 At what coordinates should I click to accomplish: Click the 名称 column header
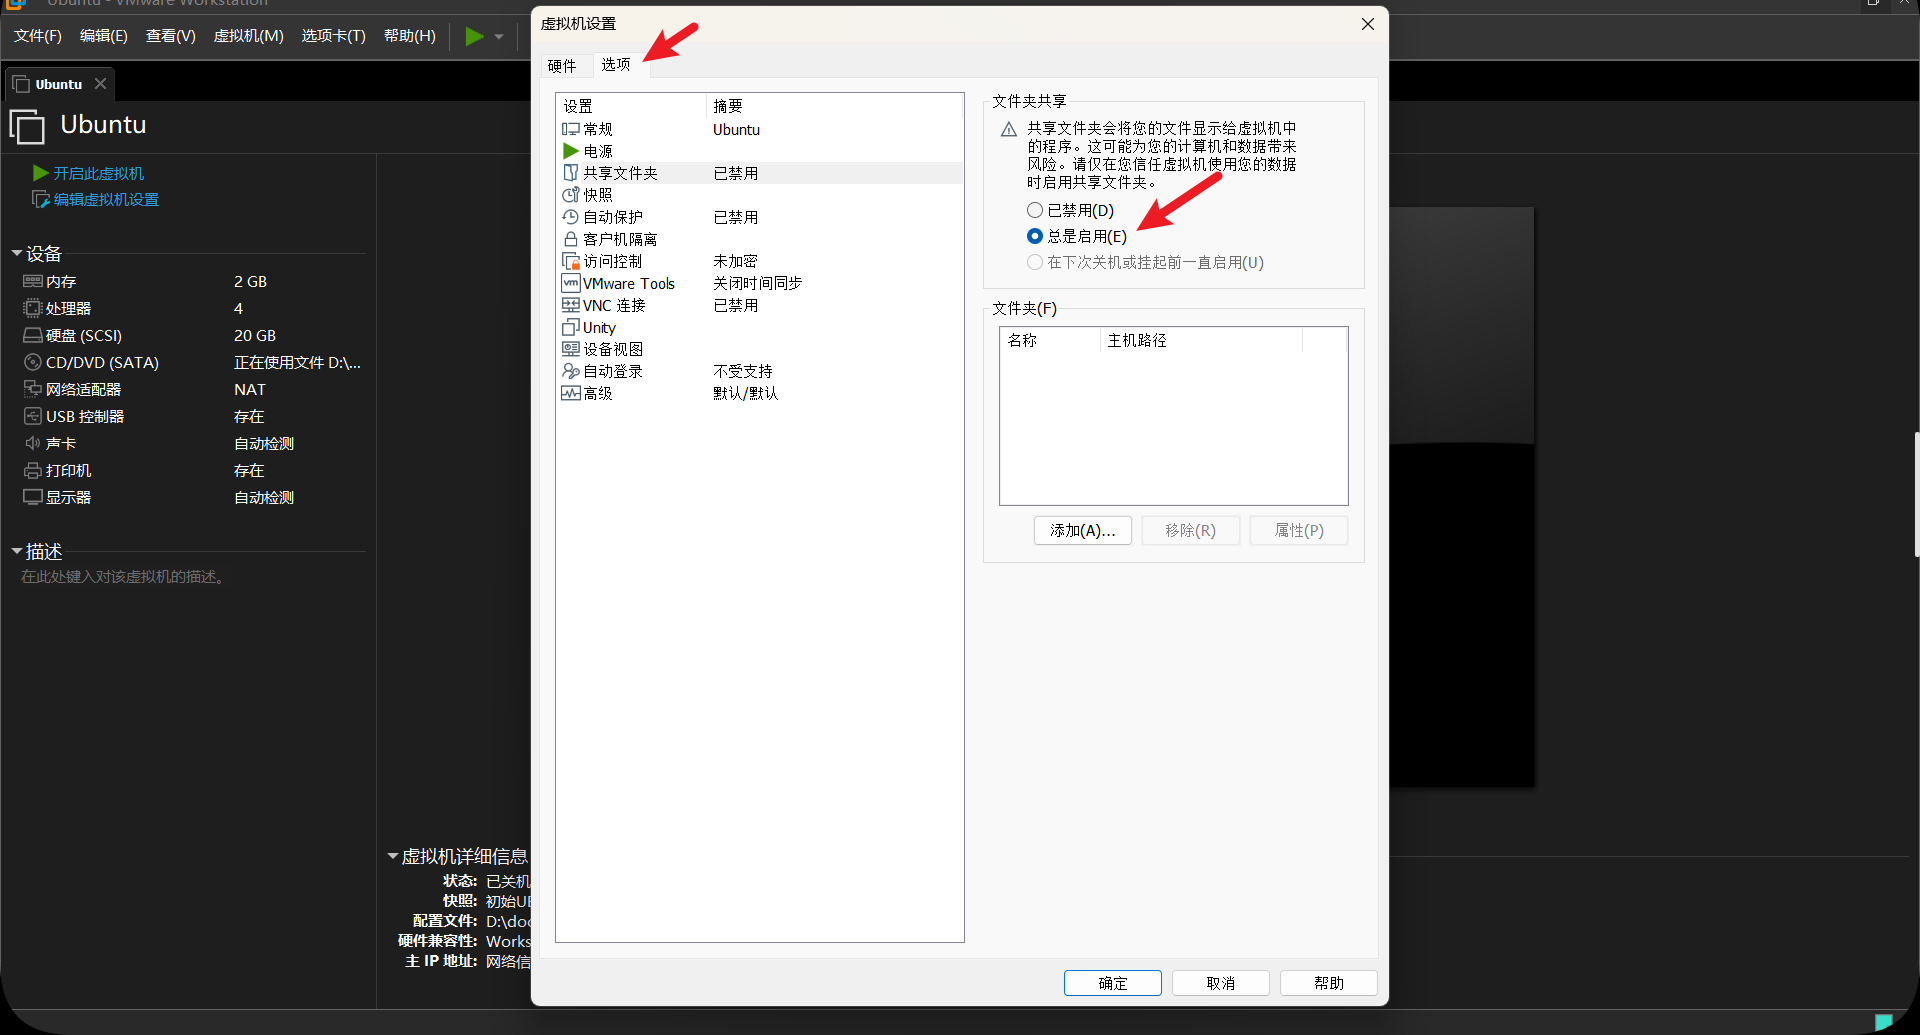1050,340
